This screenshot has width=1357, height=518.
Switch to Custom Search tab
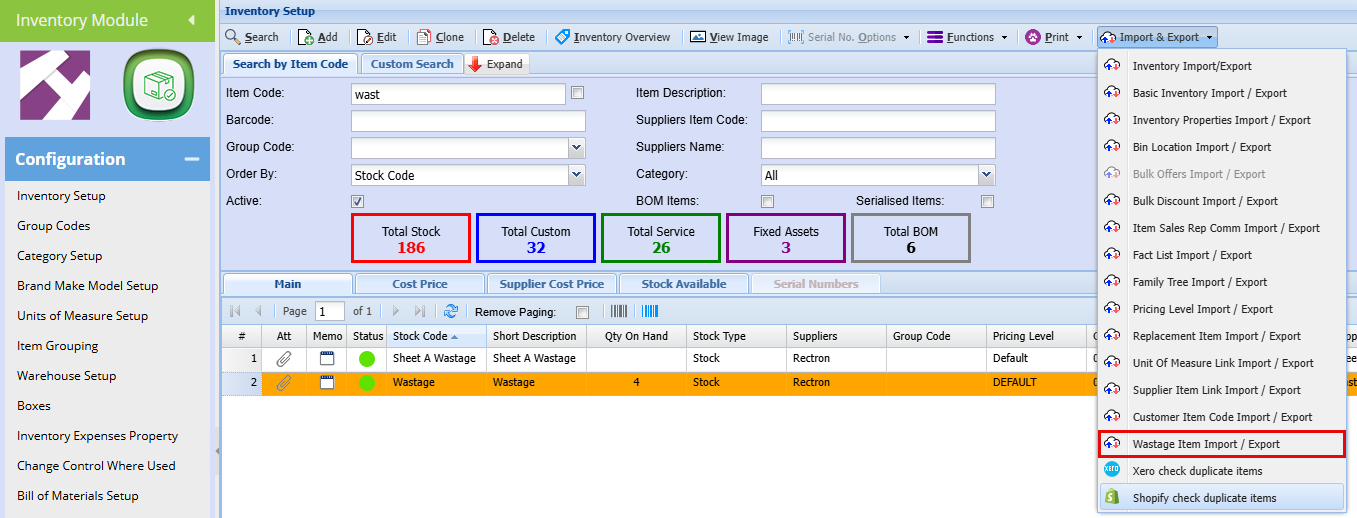coord(412,64)
